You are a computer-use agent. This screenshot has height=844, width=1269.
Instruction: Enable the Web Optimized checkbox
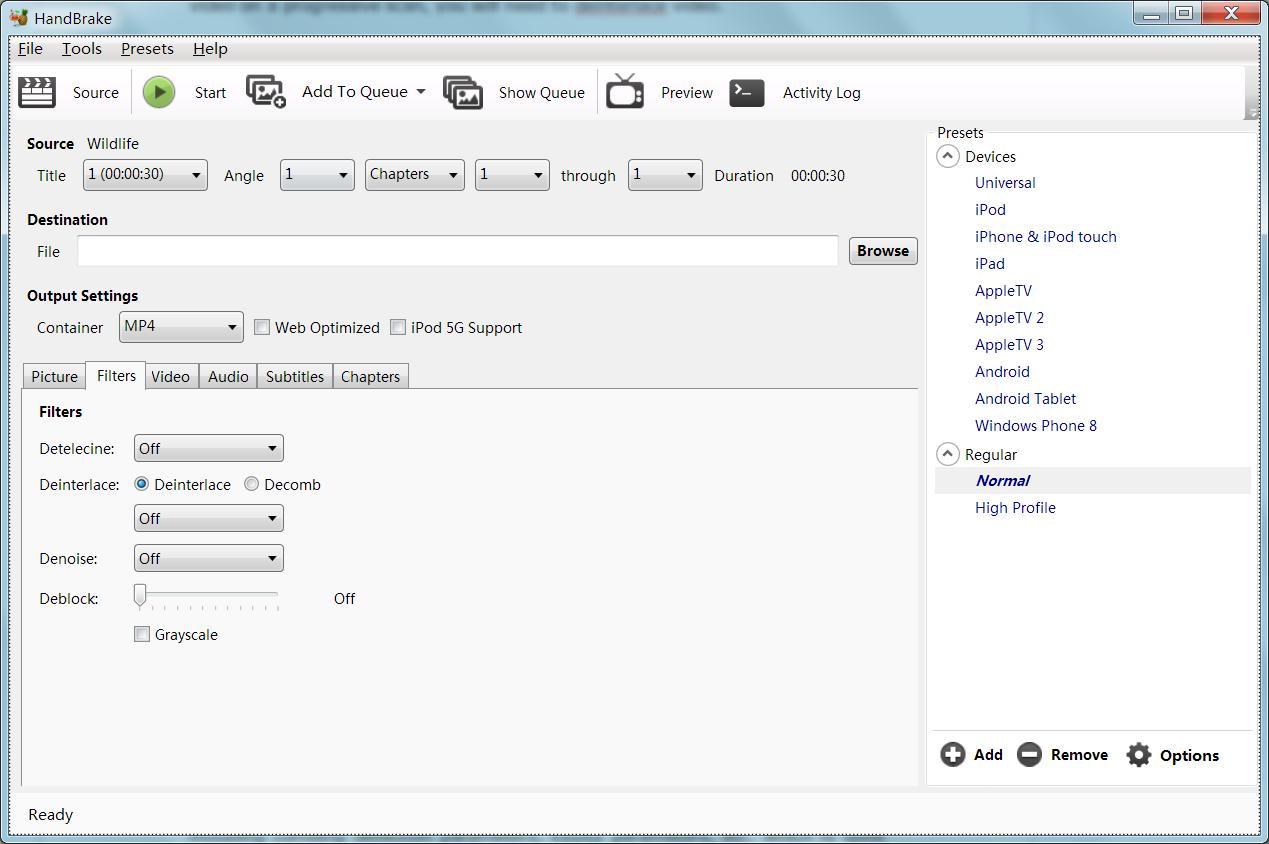(262, 327)
